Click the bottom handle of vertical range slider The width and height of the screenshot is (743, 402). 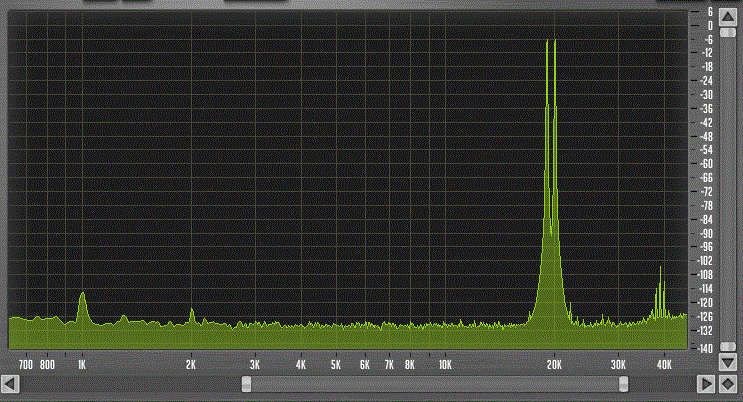tap(728, 347)
